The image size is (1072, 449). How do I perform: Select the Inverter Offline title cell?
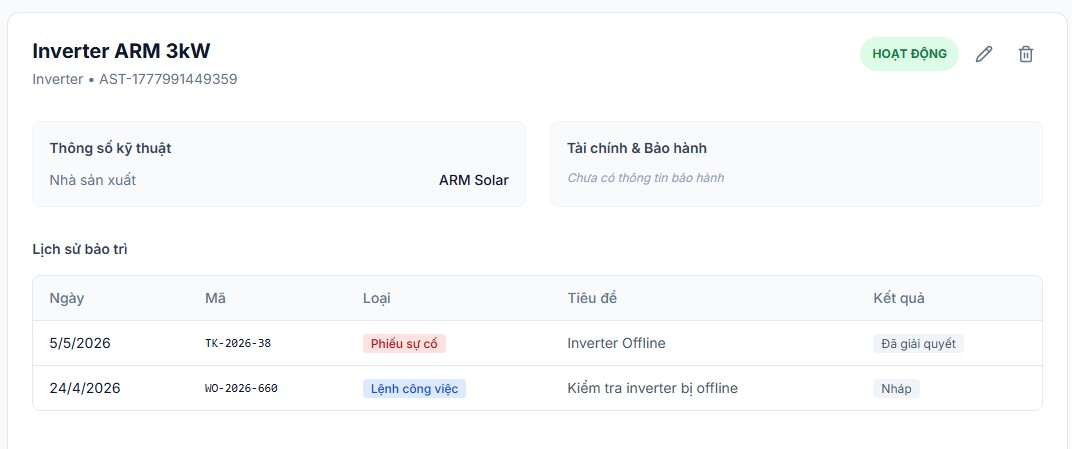pyautogui.click(x=616, y=343)
